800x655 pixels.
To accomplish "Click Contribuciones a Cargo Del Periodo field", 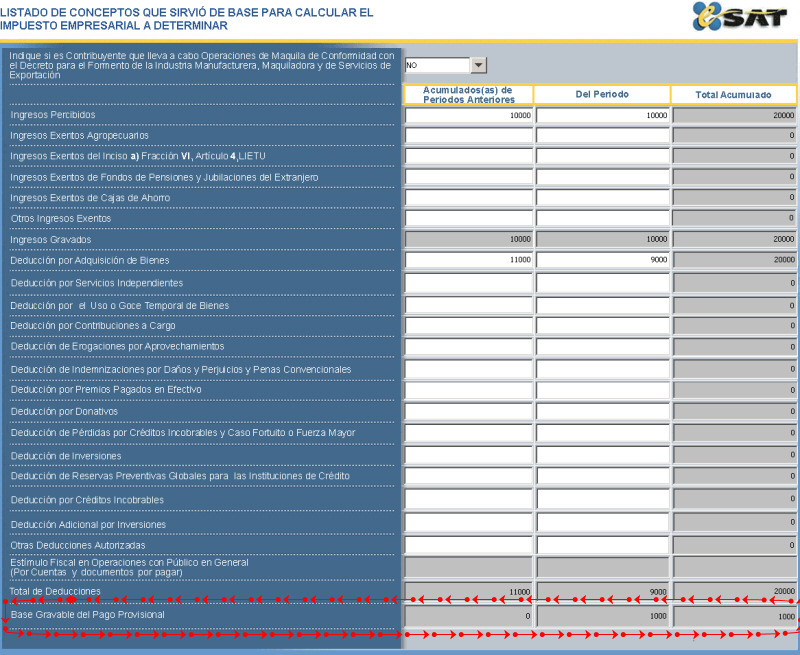I will (603, 325).
